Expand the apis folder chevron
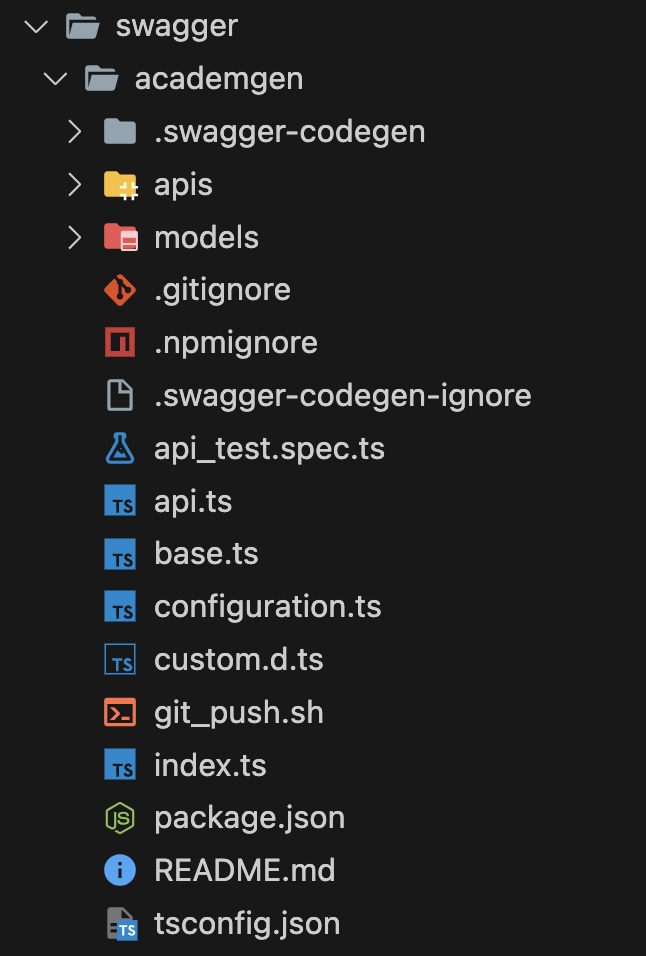The height and width of the screenshot is (956, 646). (x=74, y=185)
